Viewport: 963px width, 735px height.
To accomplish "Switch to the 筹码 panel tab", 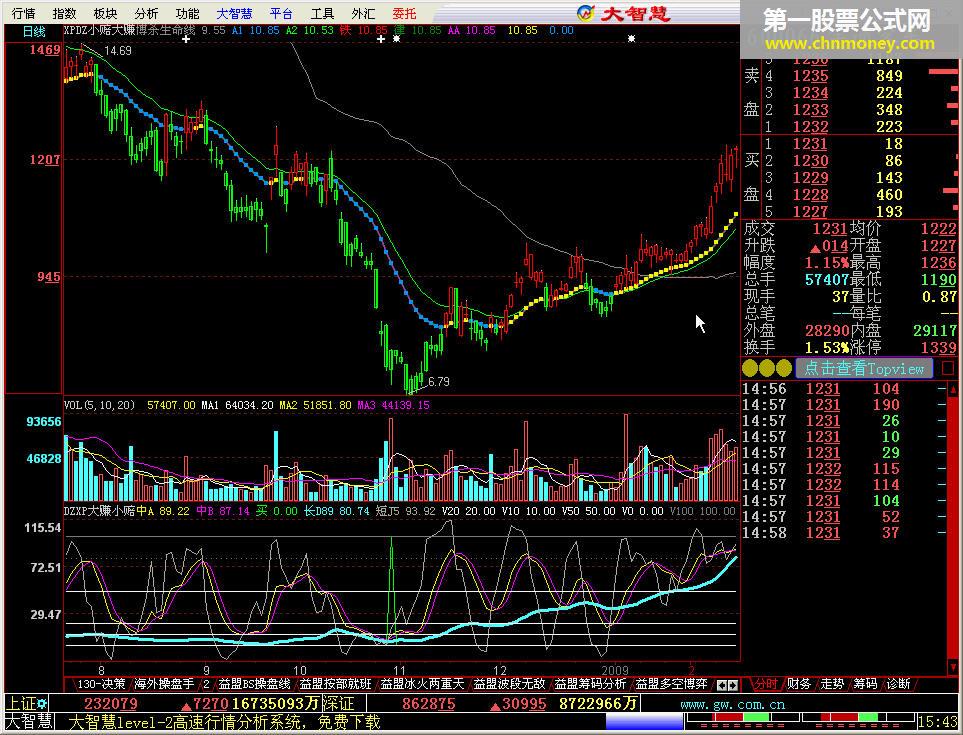I will tap(865, 683).
